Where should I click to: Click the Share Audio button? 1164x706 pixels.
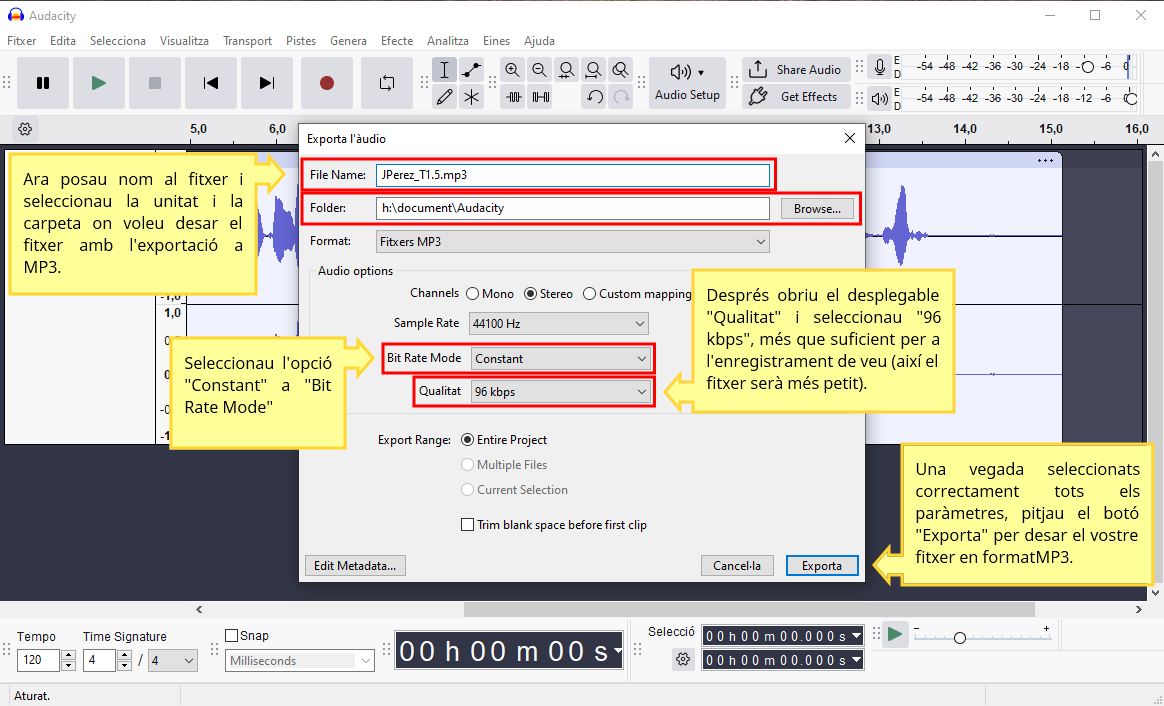pyautogui.click(x=797, y=70)
